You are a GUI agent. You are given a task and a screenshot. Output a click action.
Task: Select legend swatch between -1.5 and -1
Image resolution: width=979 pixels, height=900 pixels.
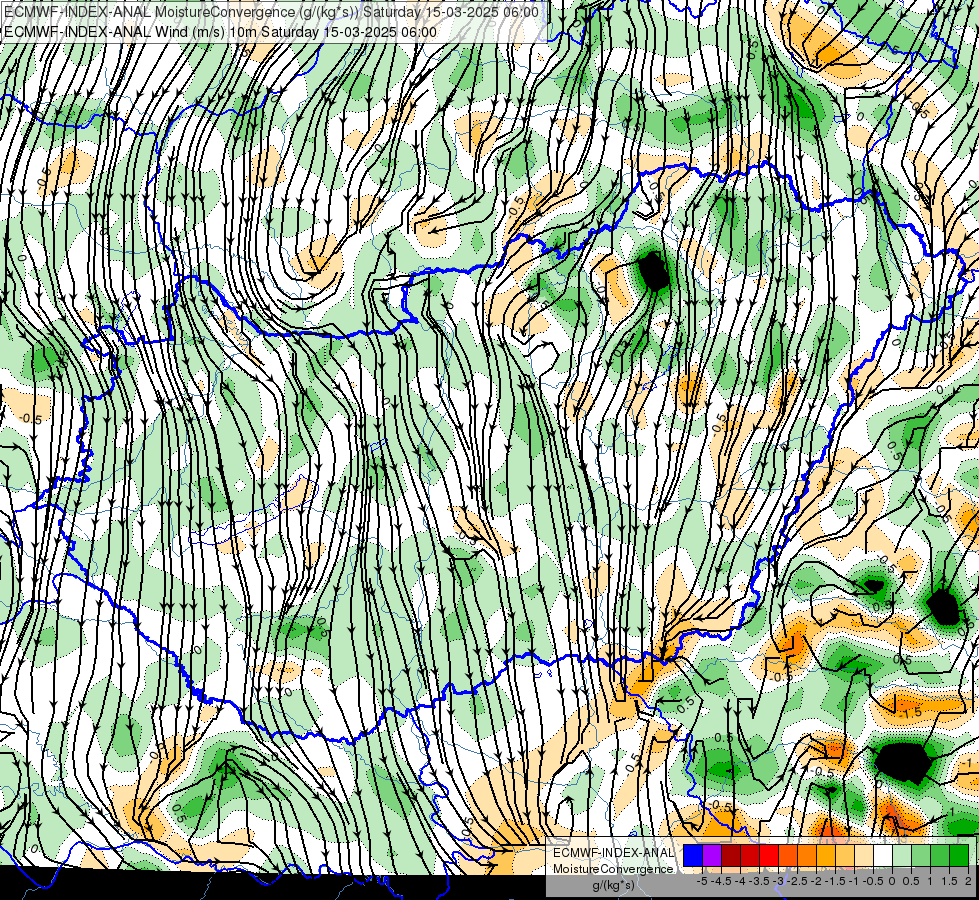tap(845, 855)
